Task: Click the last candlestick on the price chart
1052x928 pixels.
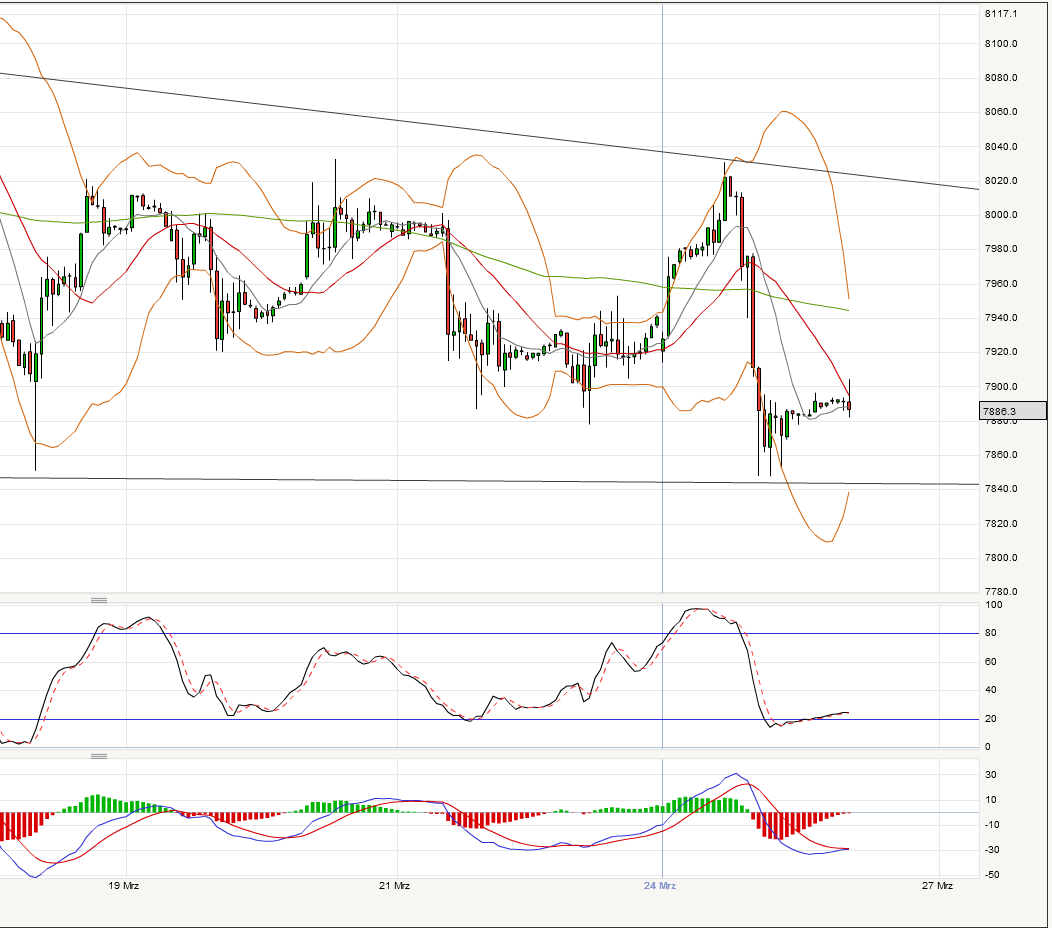Action: tap(849, 403)
